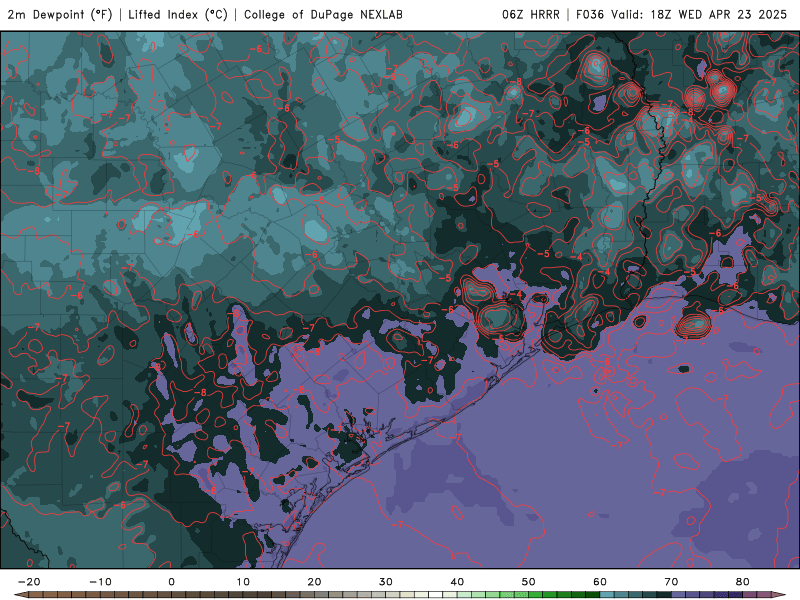Click the -20 label on the color scale
The width and height of the screenshot is (800, 600).
(x=29, y=582)
